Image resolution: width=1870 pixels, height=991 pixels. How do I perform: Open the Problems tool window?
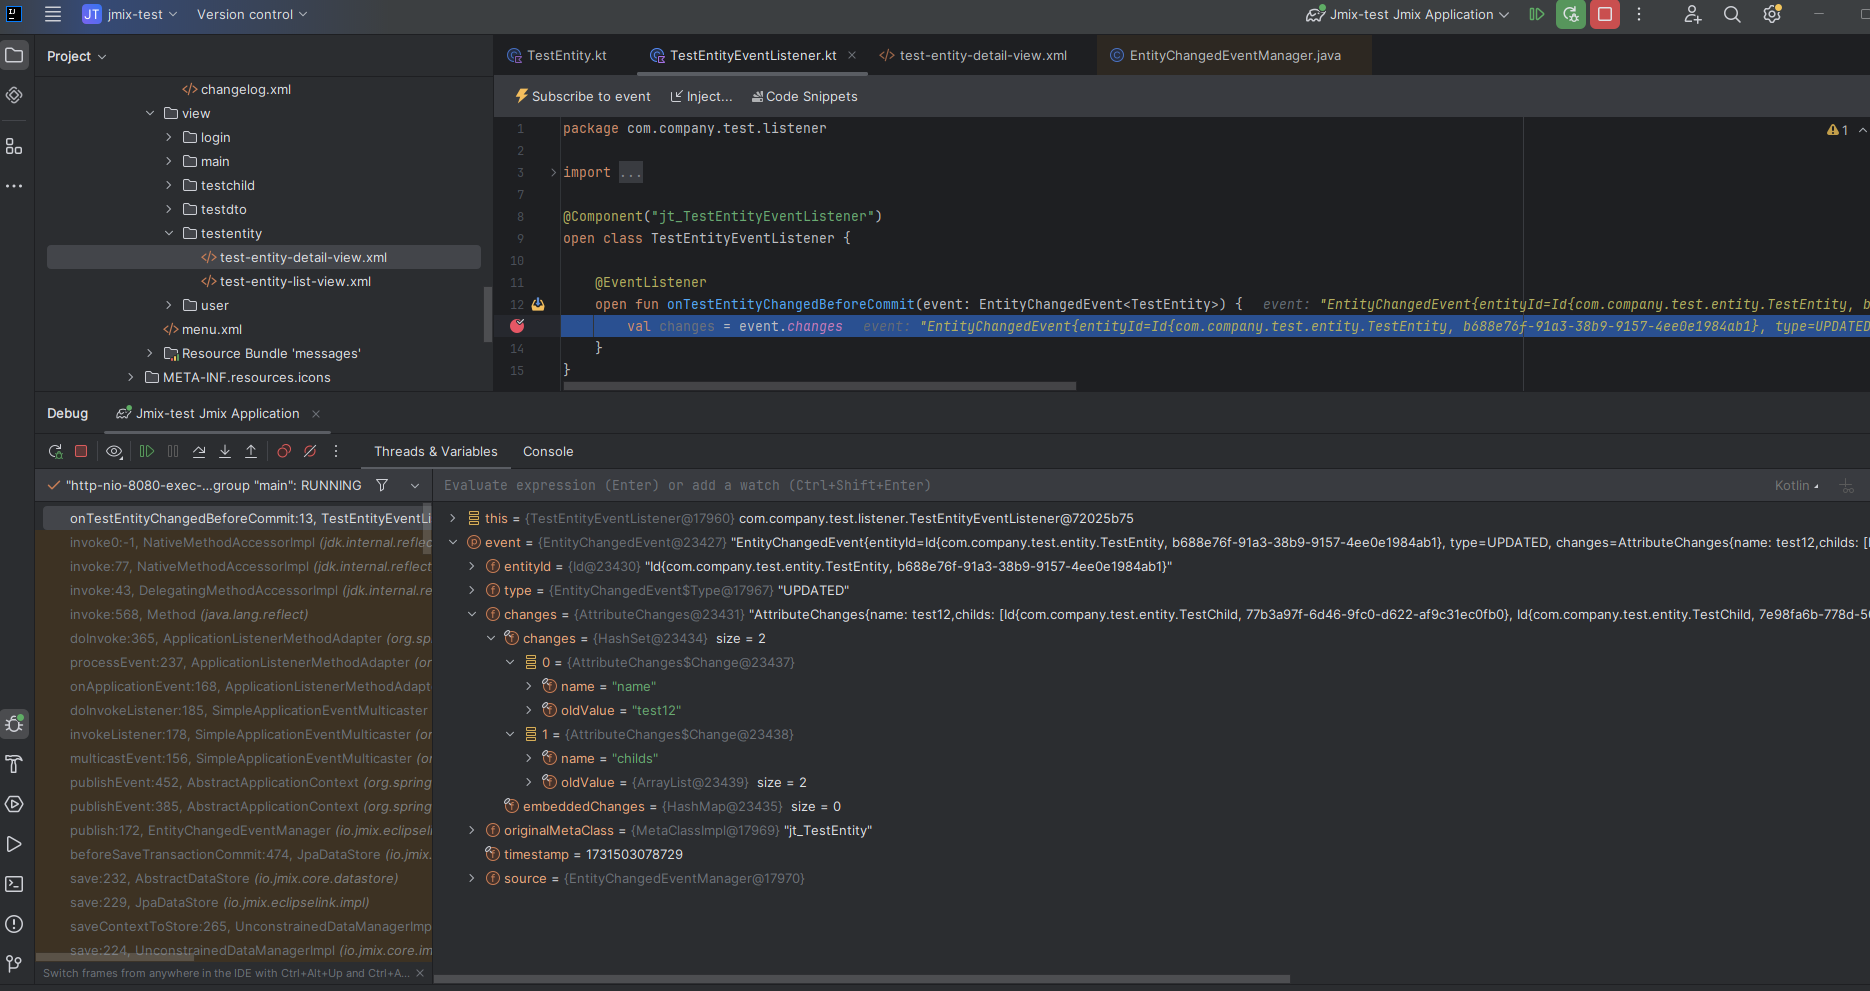(14, 924)
